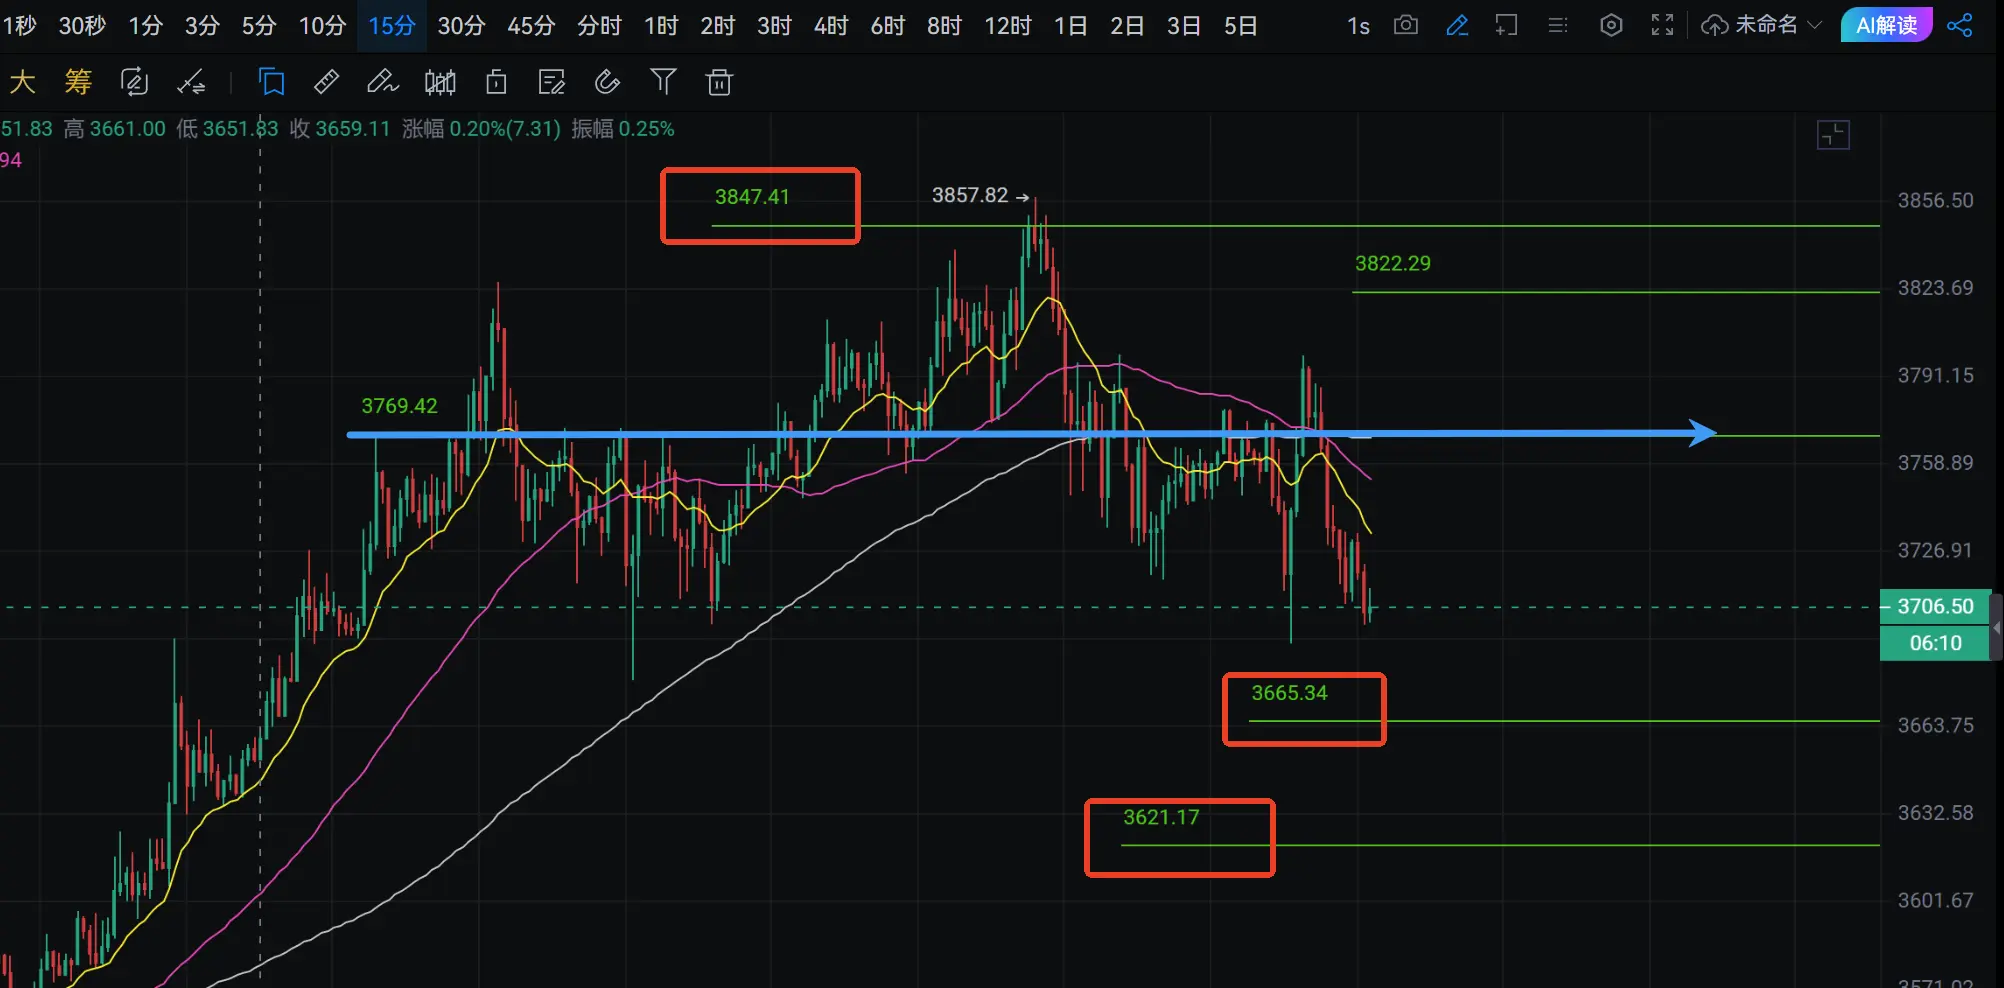Image resolution: width=2004 pixels, height=988 pixels.
Task: Click the filter funnel icon
Action: click(x=663, y=82)
